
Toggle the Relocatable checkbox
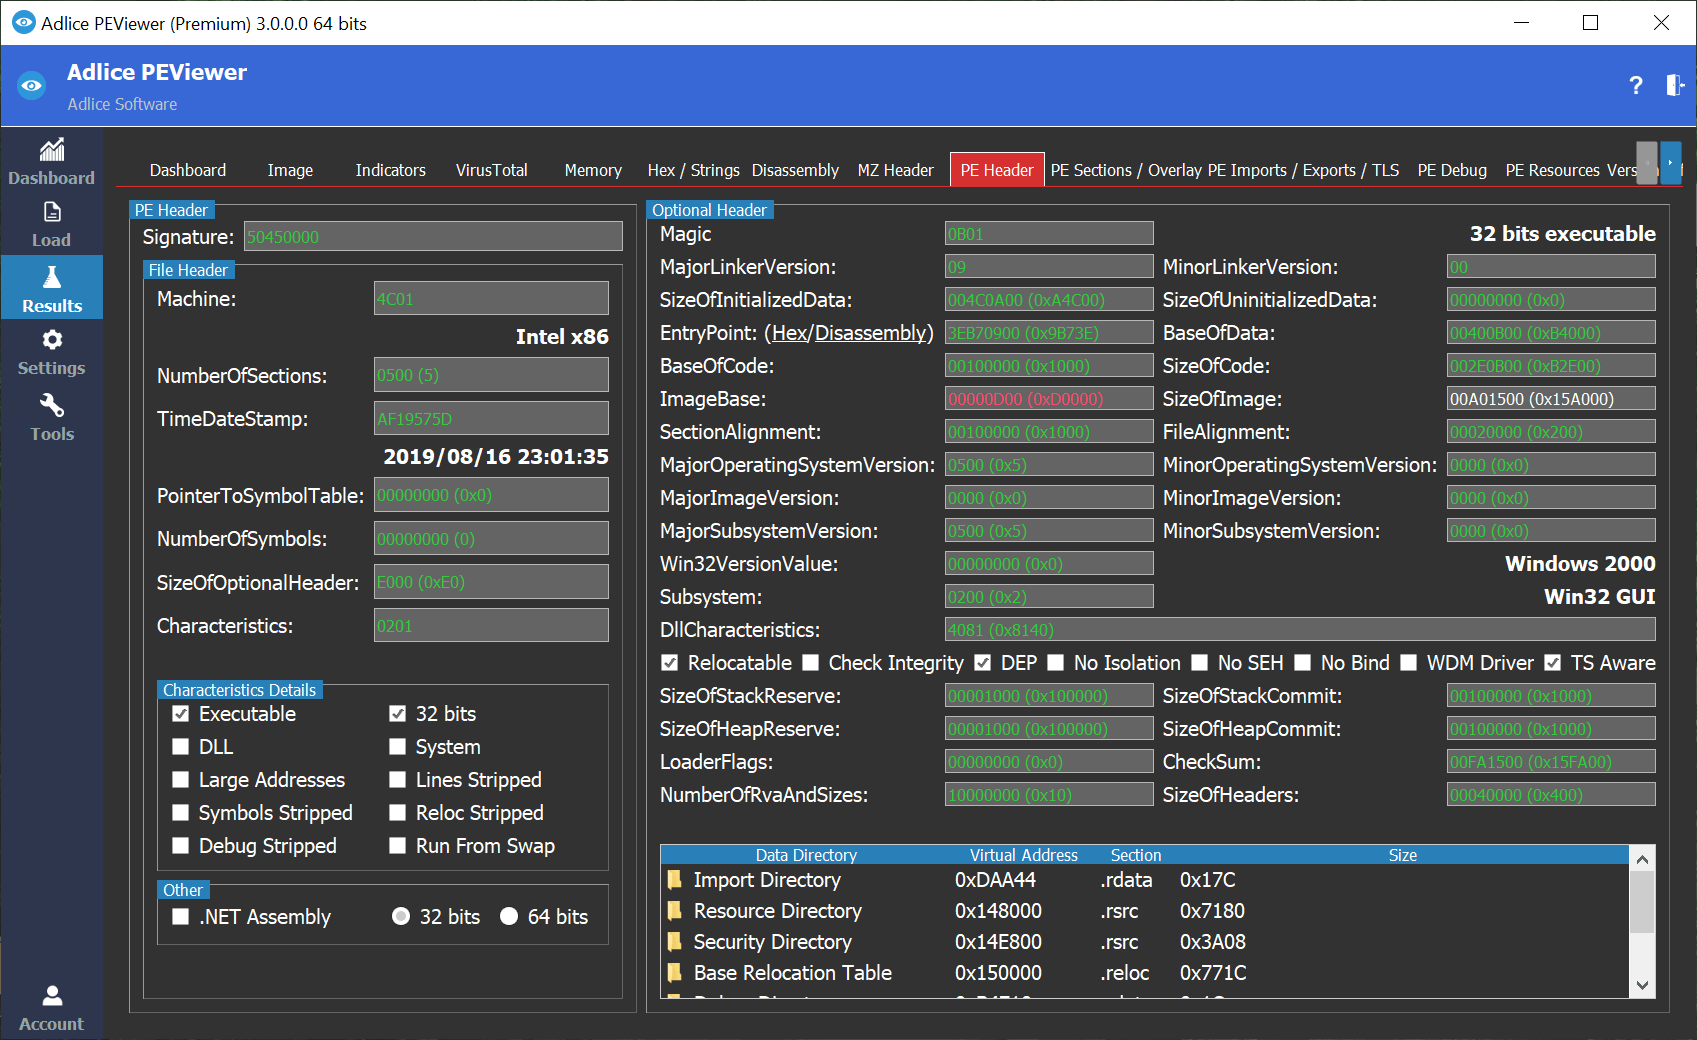(670, 663)
